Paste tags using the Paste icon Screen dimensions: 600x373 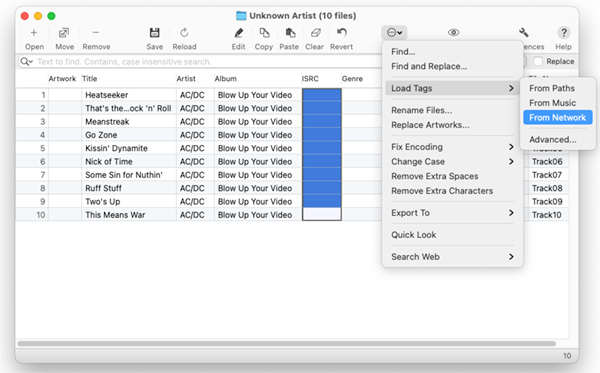click(290, 33)
